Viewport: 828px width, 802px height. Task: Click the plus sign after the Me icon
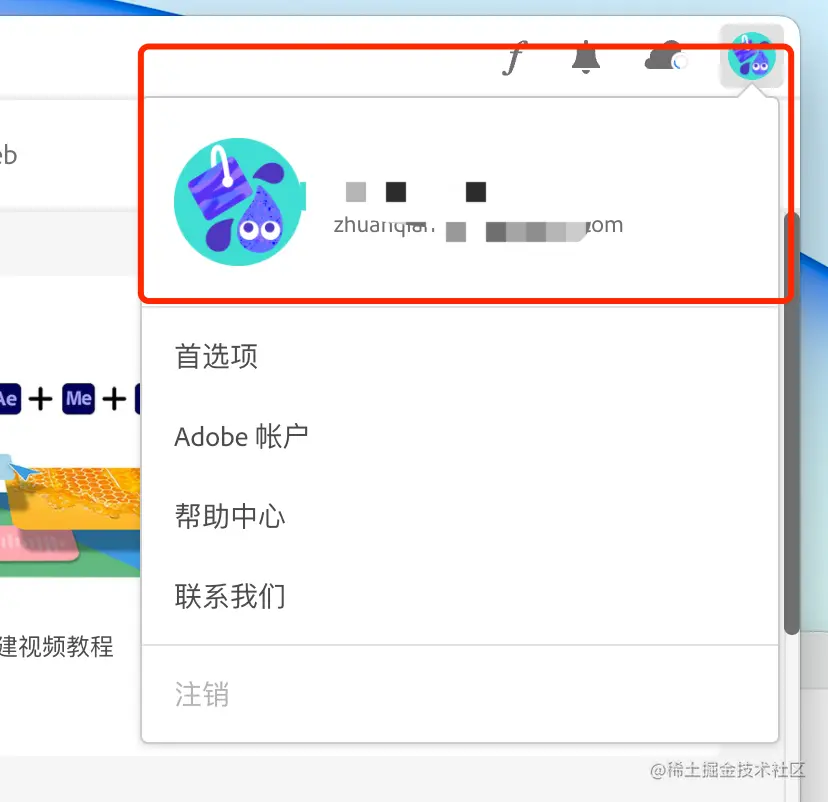tap(114, 399)
